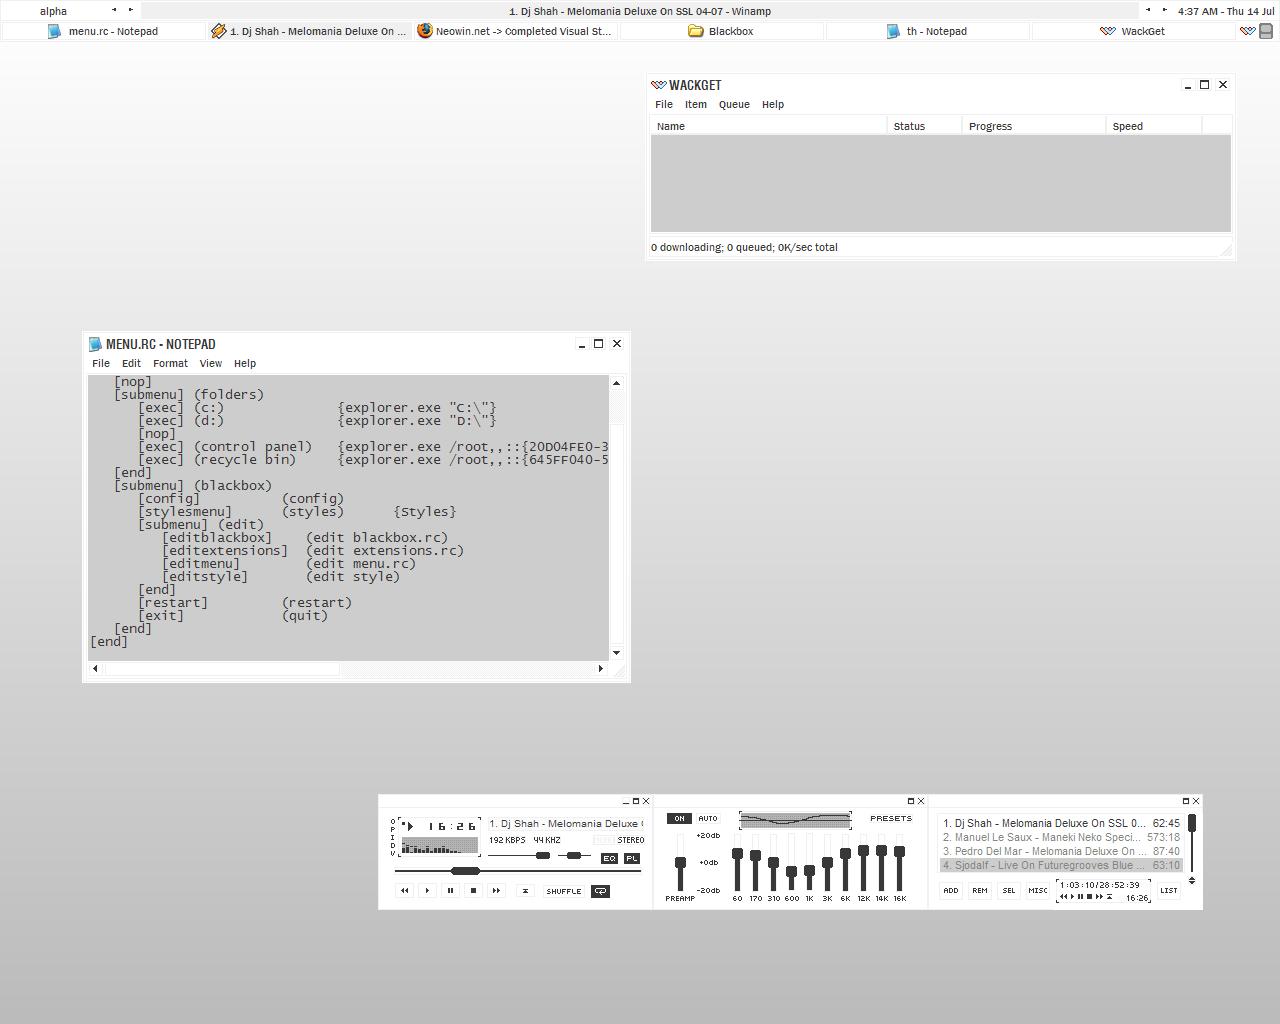
Task: Sort WackGet list by Name column
Action: click(769, 126)
